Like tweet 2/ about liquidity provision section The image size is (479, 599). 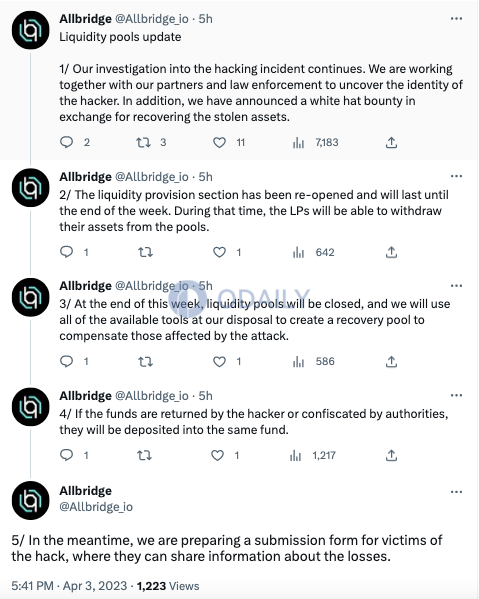[x=219, y=252]
